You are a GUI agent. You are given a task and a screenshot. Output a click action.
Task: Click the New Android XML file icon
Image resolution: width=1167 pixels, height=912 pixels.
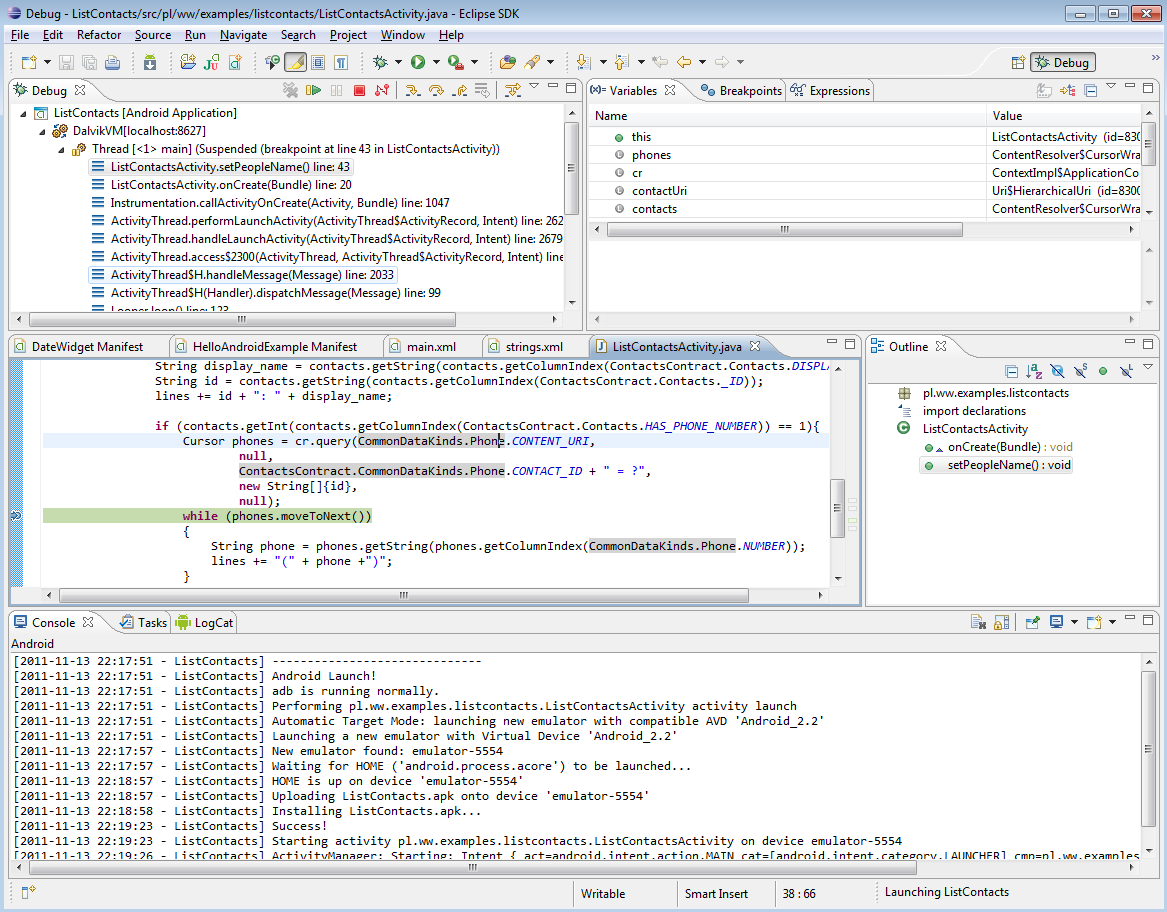tap(235, 63)
